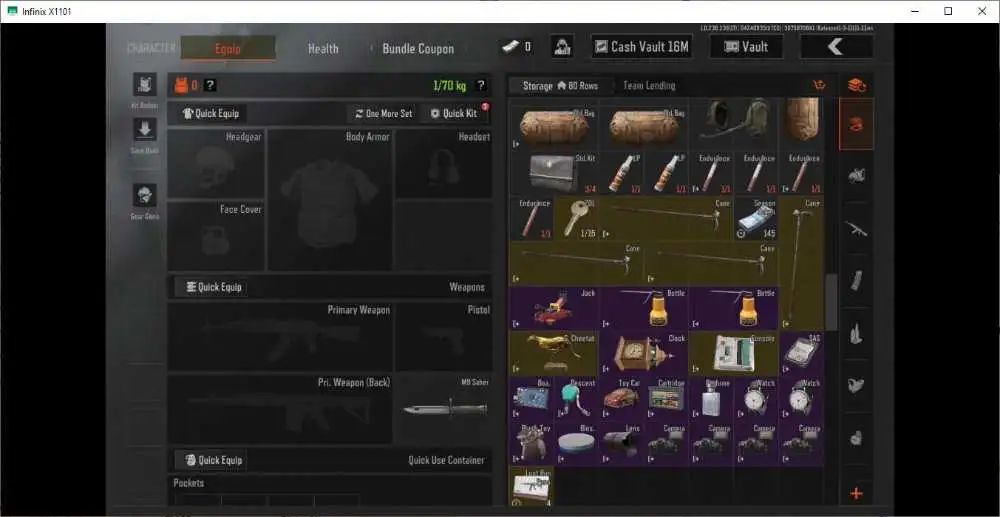Open the Vault button
1000x517 pixels.
[x=746, y=47]
